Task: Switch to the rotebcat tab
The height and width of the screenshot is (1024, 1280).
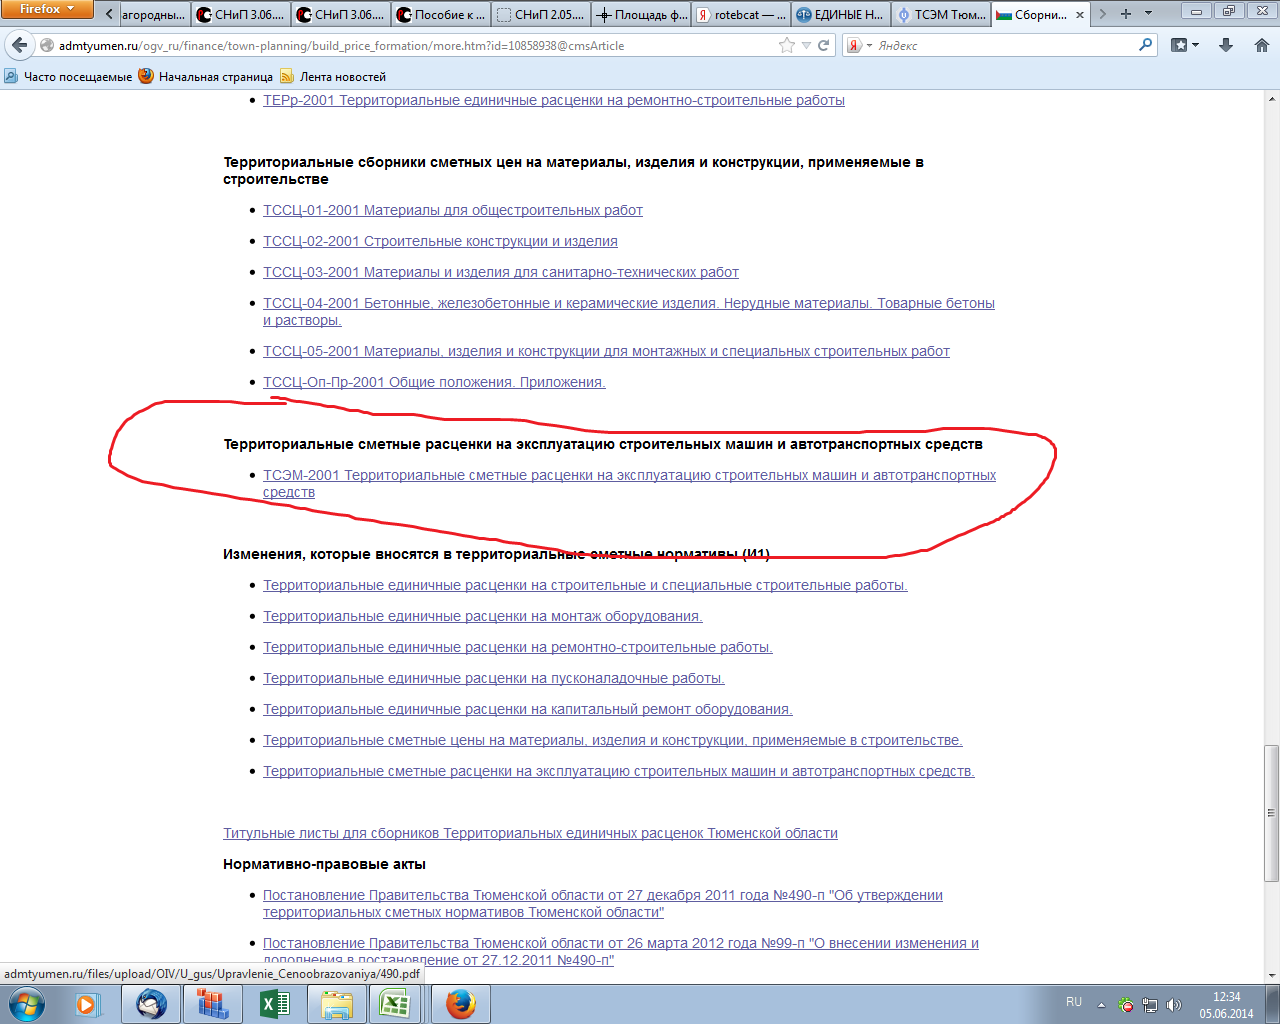Action: point(741,15)
